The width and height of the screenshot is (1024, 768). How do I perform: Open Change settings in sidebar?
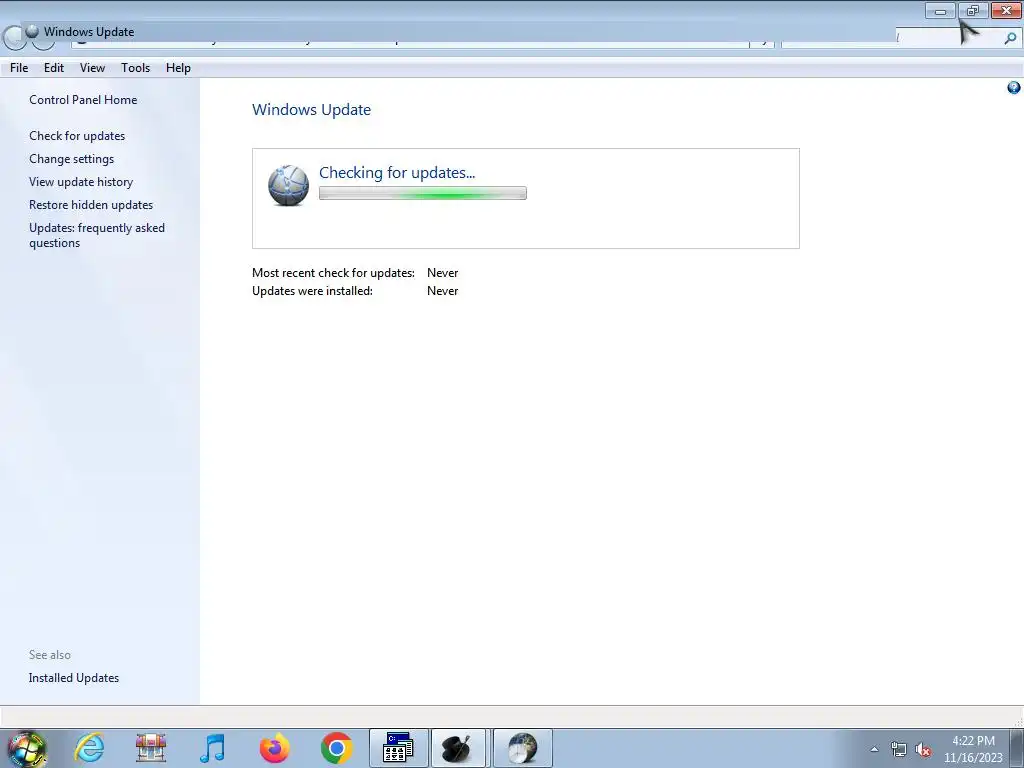[x=71, y=159]
